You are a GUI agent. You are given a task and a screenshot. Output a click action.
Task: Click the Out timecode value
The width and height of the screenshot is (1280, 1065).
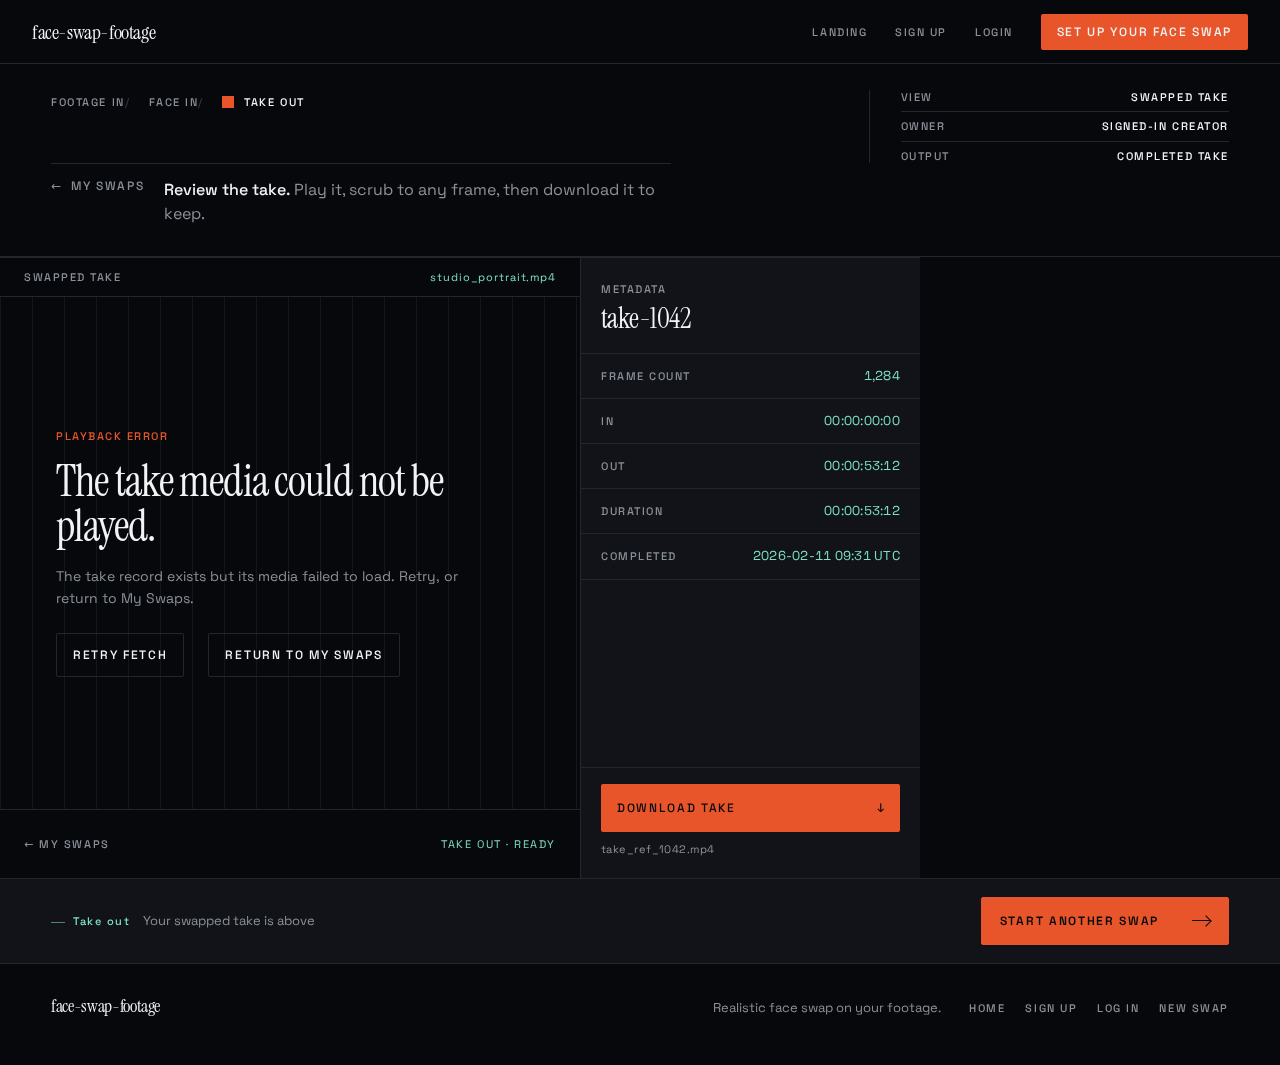(x=862, y=466)
